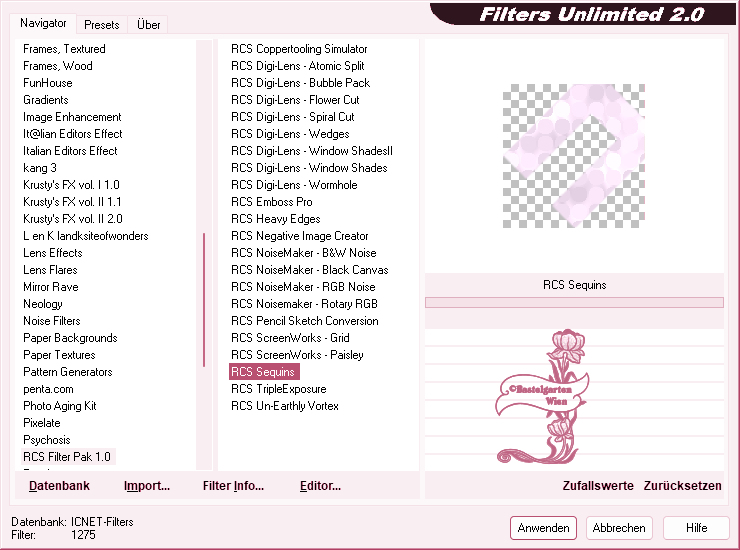Screen dimensions: 740x550
Task: Open the Datenbank option
Action: coord(59,486)
